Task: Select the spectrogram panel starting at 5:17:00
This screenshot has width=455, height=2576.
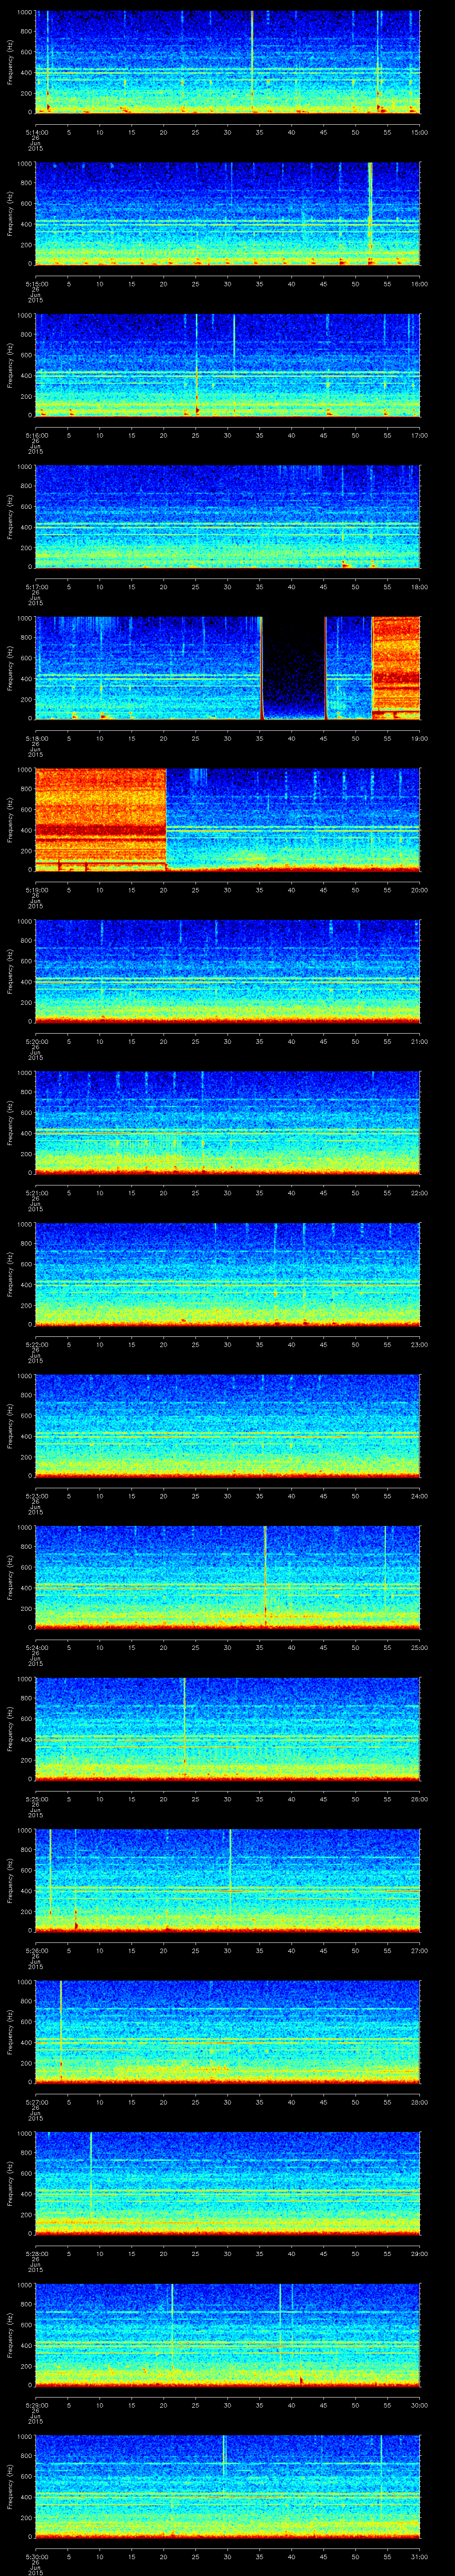Action: click(x=227, y=517)
